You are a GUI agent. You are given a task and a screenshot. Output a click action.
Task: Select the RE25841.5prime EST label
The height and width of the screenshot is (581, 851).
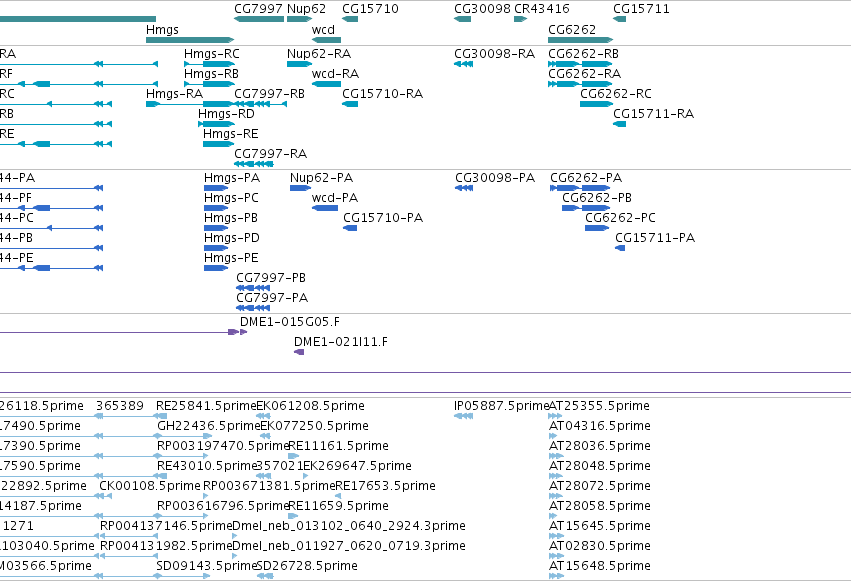click(206, 406)
